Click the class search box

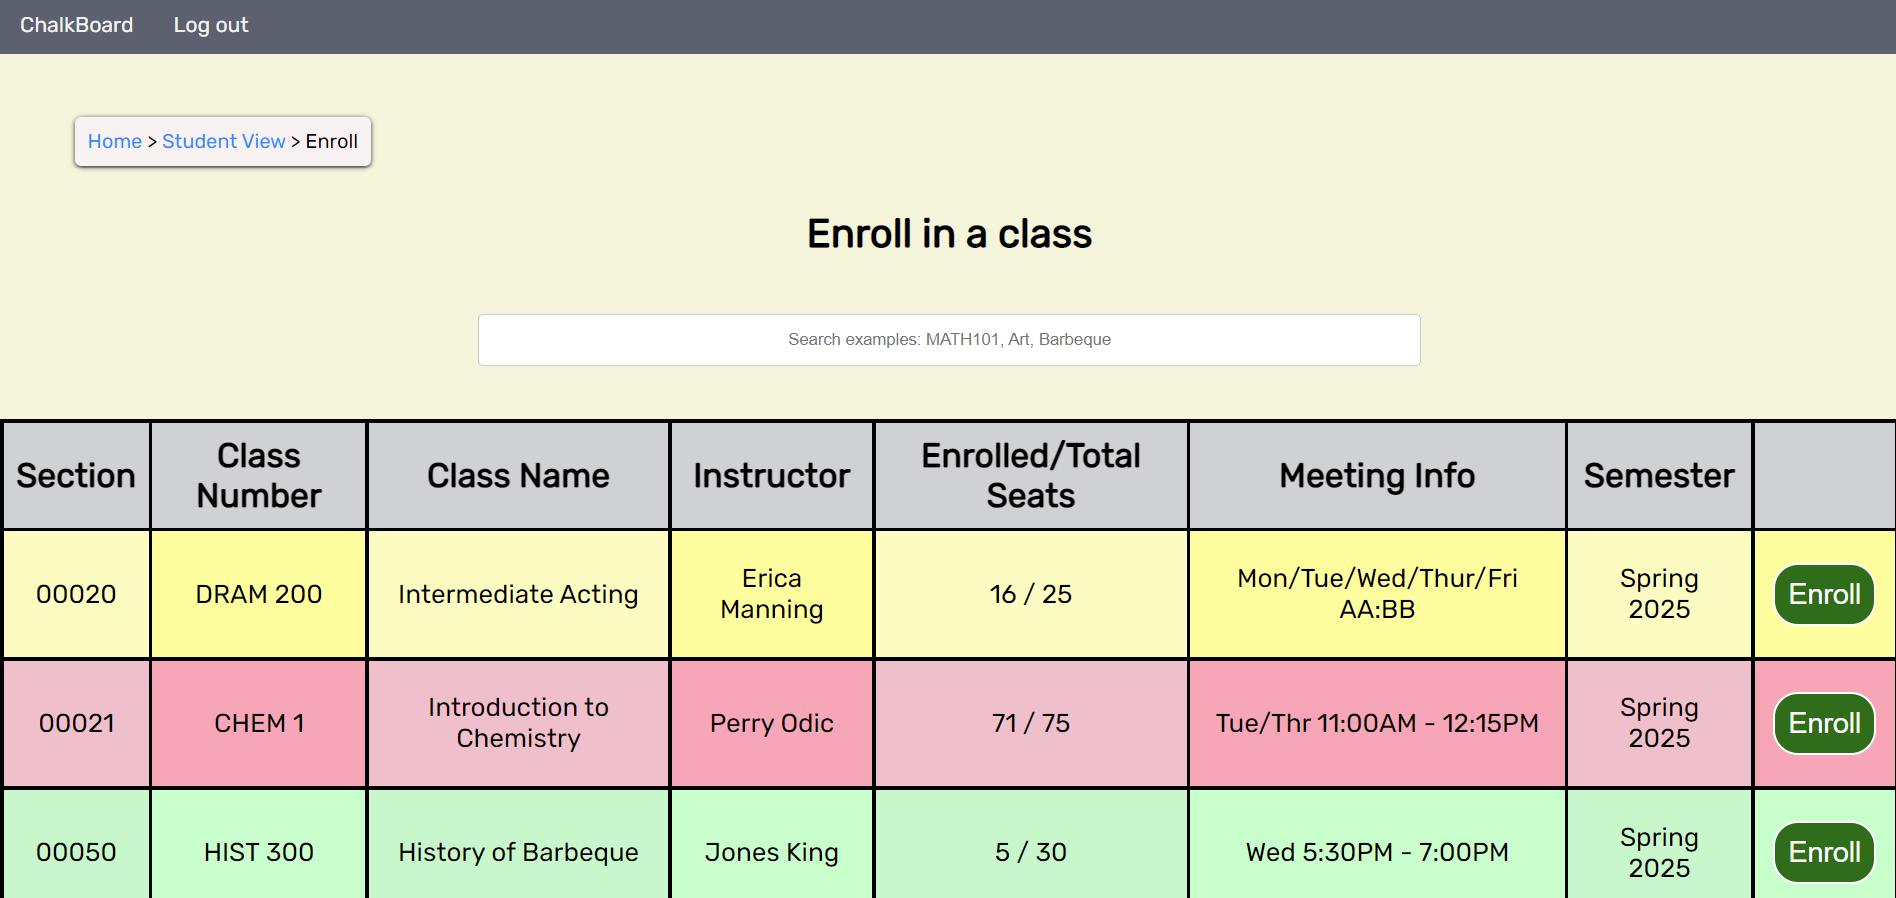pos(948,339)
